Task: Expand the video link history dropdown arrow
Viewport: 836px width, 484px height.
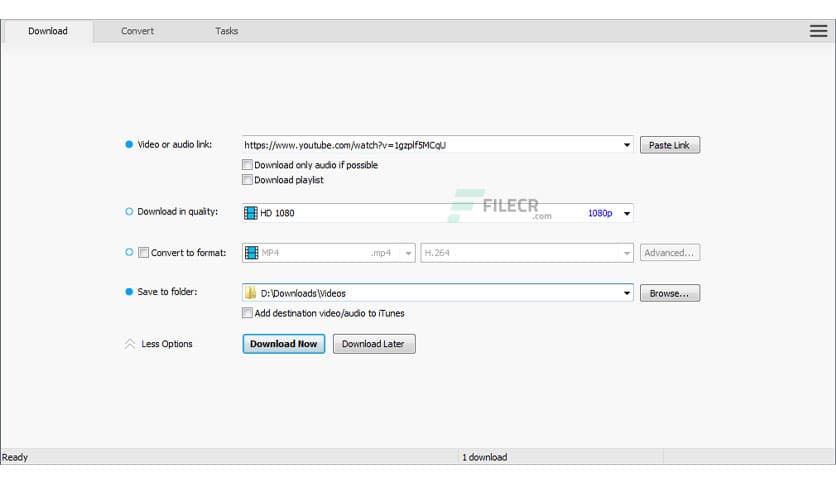Action: point(626,145)
